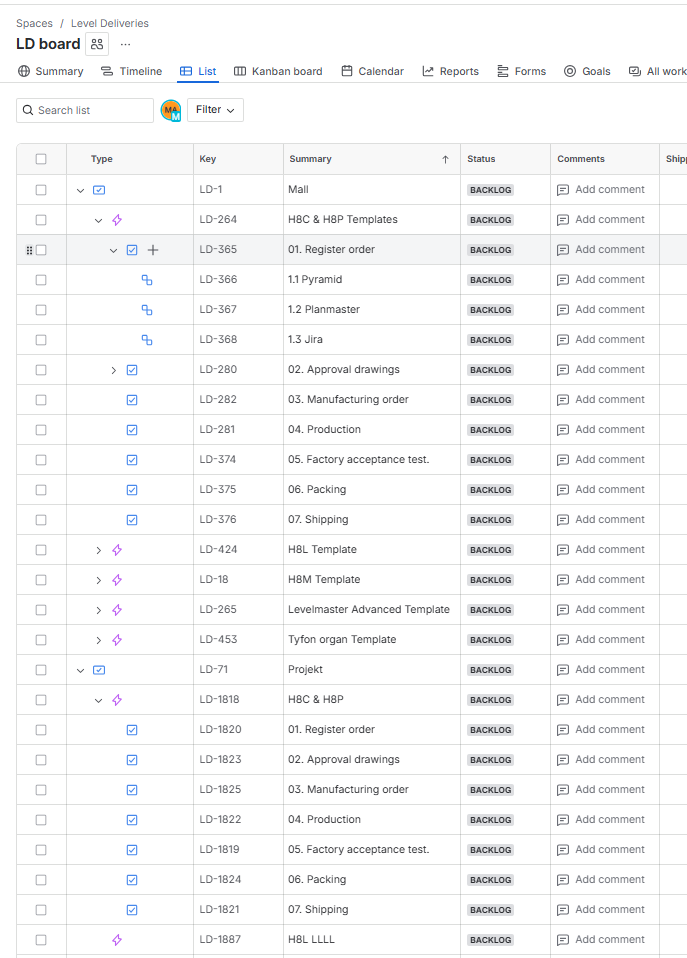
Task: Check the row checkbox for LD-71 Projekt
Action: pyautogui.click(x=41, y=669)
